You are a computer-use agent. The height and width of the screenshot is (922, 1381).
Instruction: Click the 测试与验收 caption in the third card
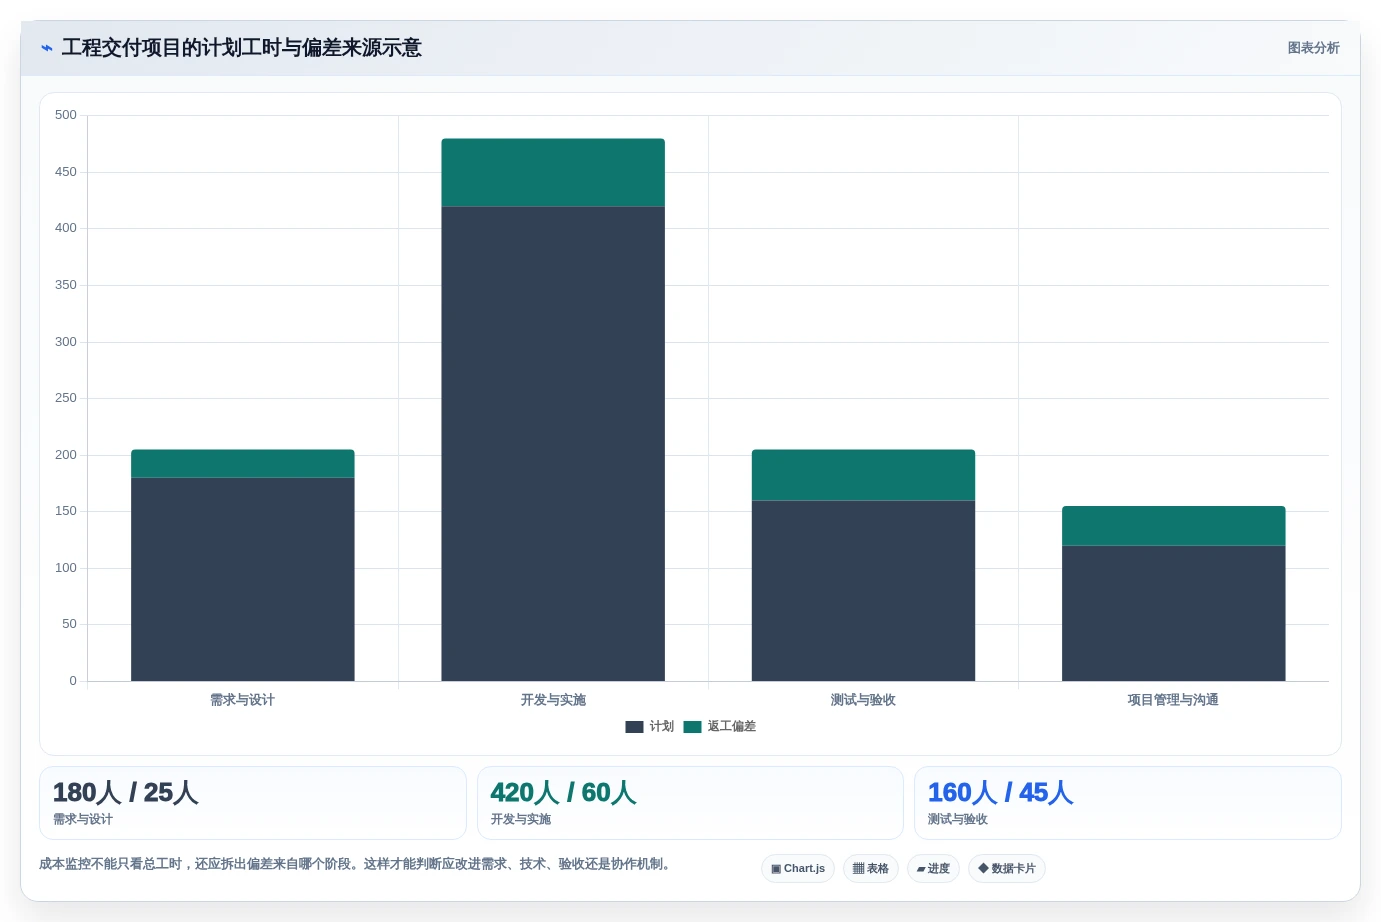point(958,819)
